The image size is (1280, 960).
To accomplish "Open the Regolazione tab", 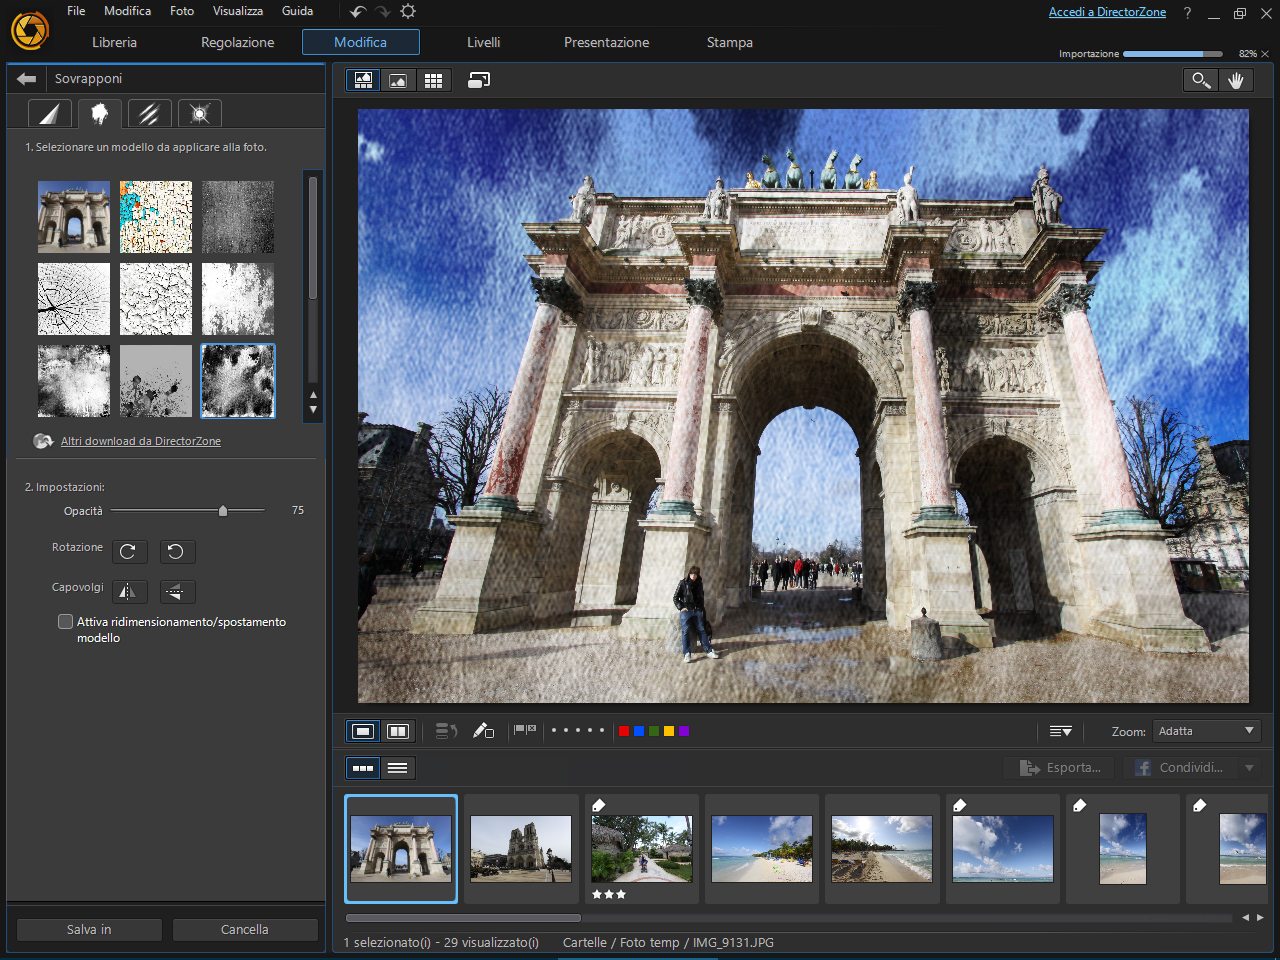I will pos(237,42).
